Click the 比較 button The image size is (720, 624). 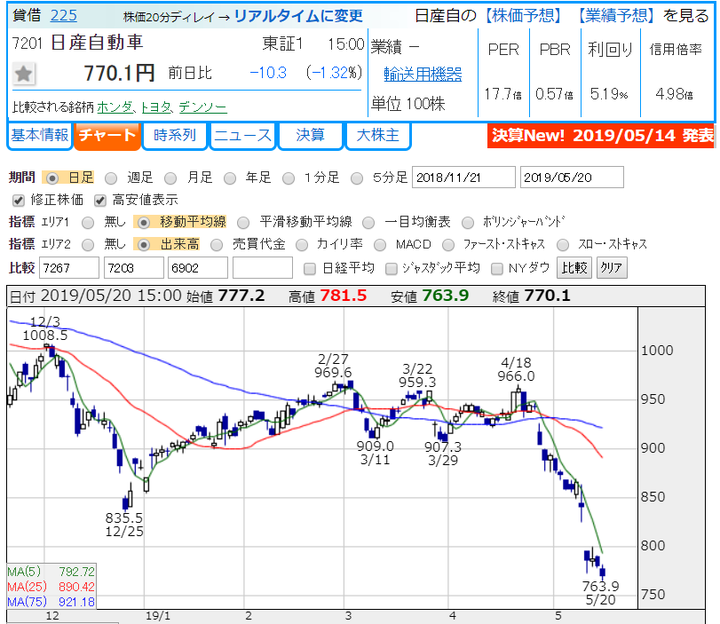tap(574, 268)
